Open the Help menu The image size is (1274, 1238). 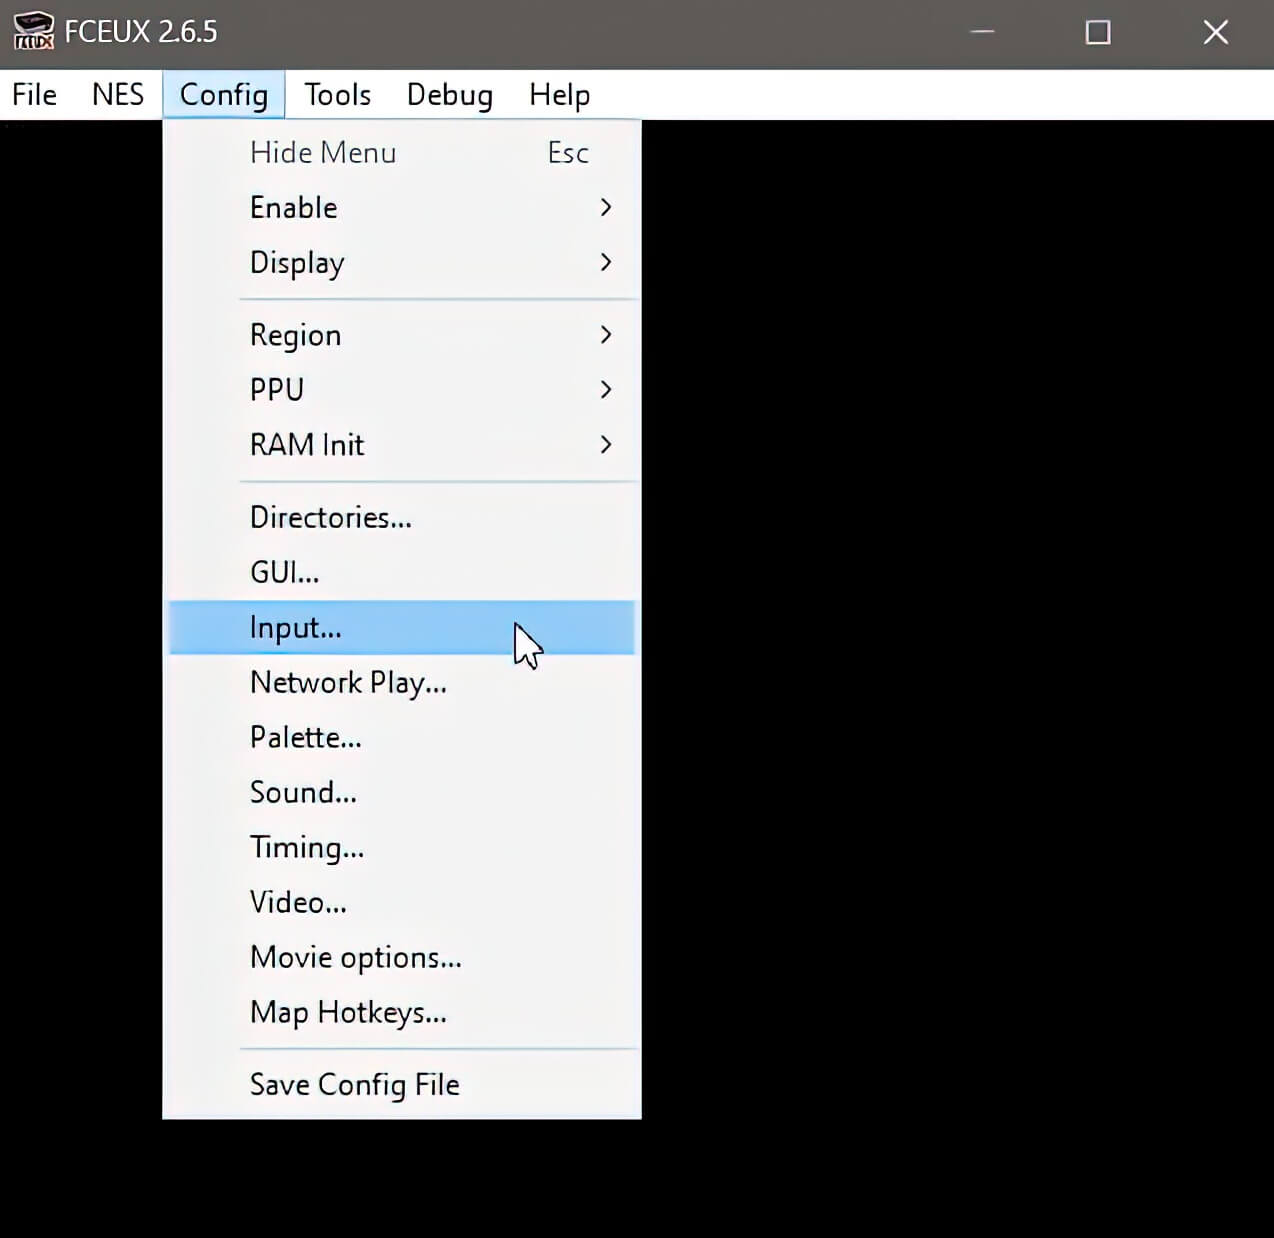559,95
